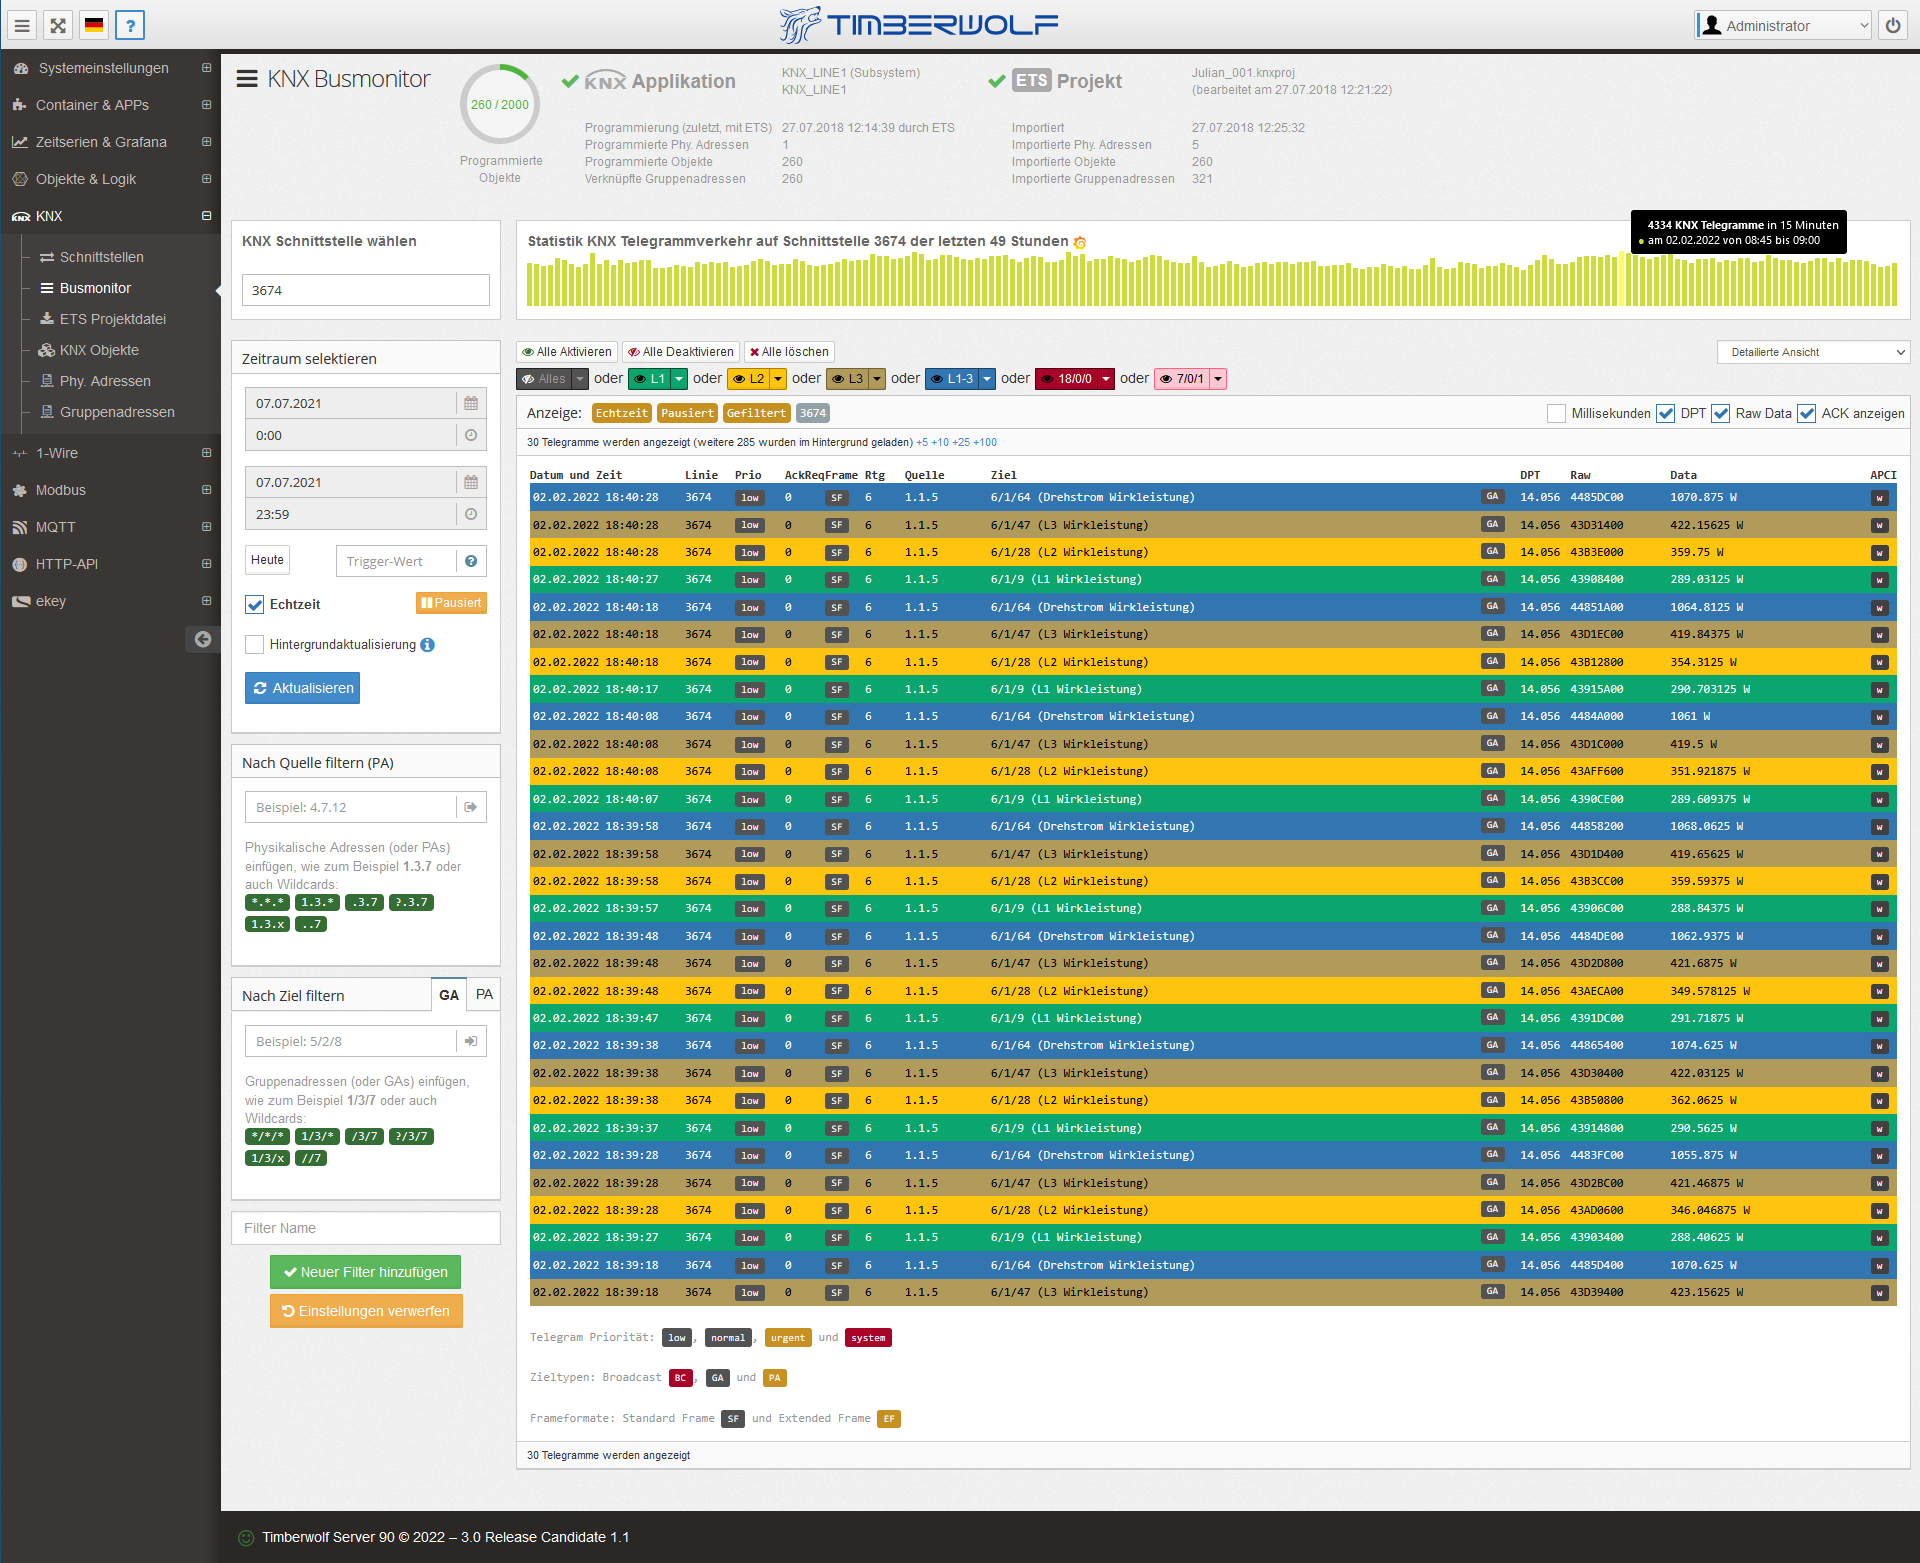Toggle the KNX Busmonitor panel menu icon
The height and width of the screenshot is (1563, 1920).
pyautogui.click(x=247, y=78)
